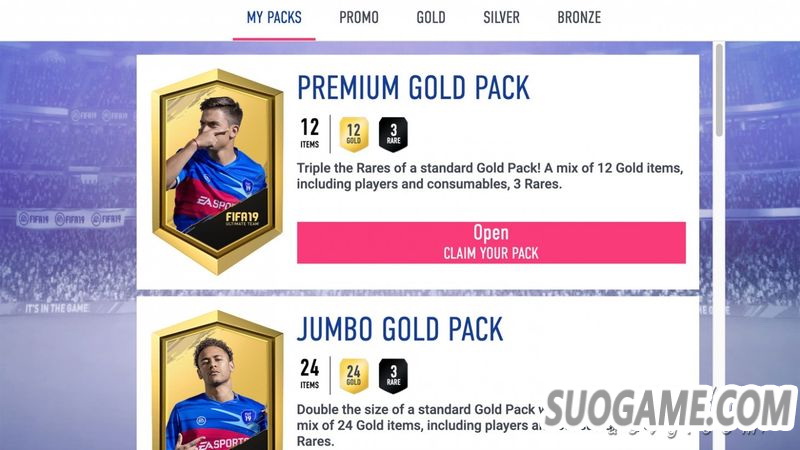Click the Premium Gold Pack card image
The width and height of the screenshot is (800, 450).
218,172
